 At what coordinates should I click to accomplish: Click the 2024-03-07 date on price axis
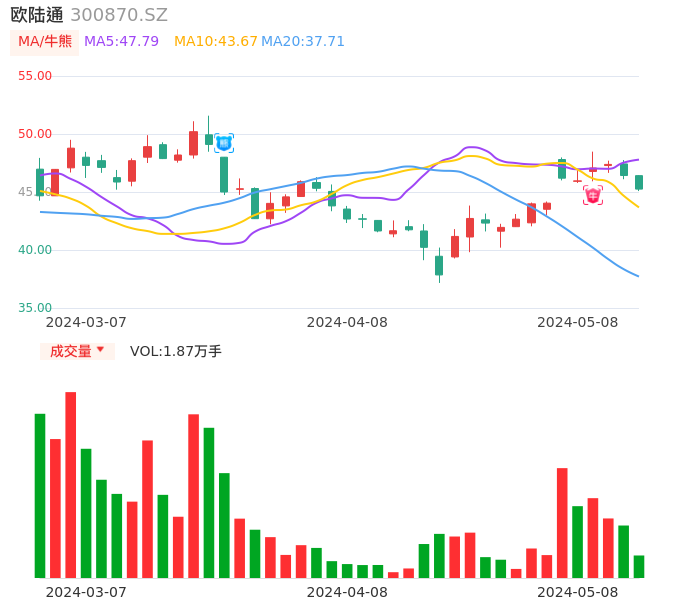(86, 322)
